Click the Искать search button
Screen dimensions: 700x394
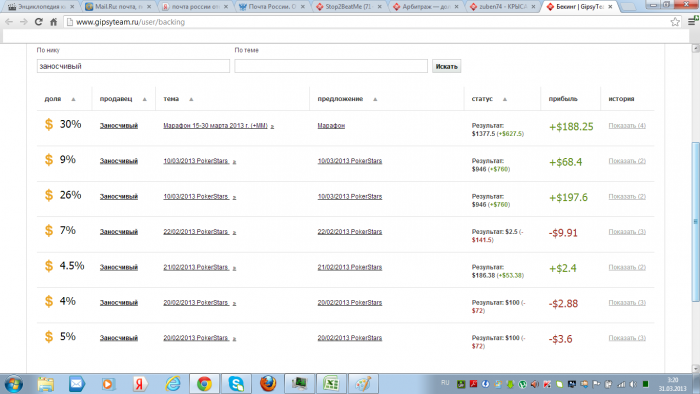point(446,66)
